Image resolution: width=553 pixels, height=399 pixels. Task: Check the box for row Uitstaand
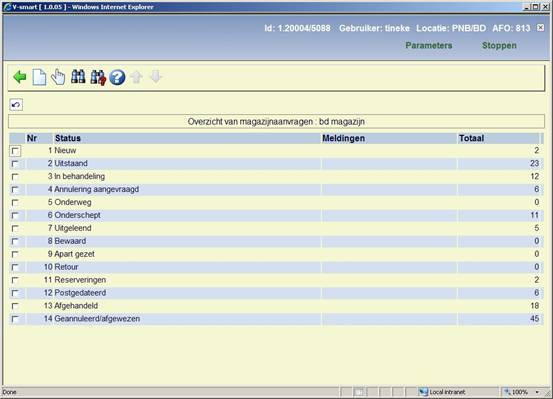[x=15, y=164]
